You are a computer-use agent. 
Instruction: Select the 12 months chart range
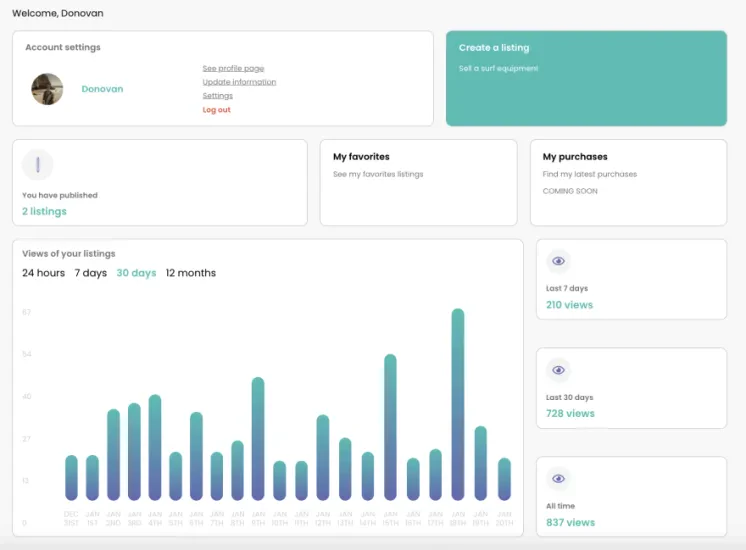point(191,273)
